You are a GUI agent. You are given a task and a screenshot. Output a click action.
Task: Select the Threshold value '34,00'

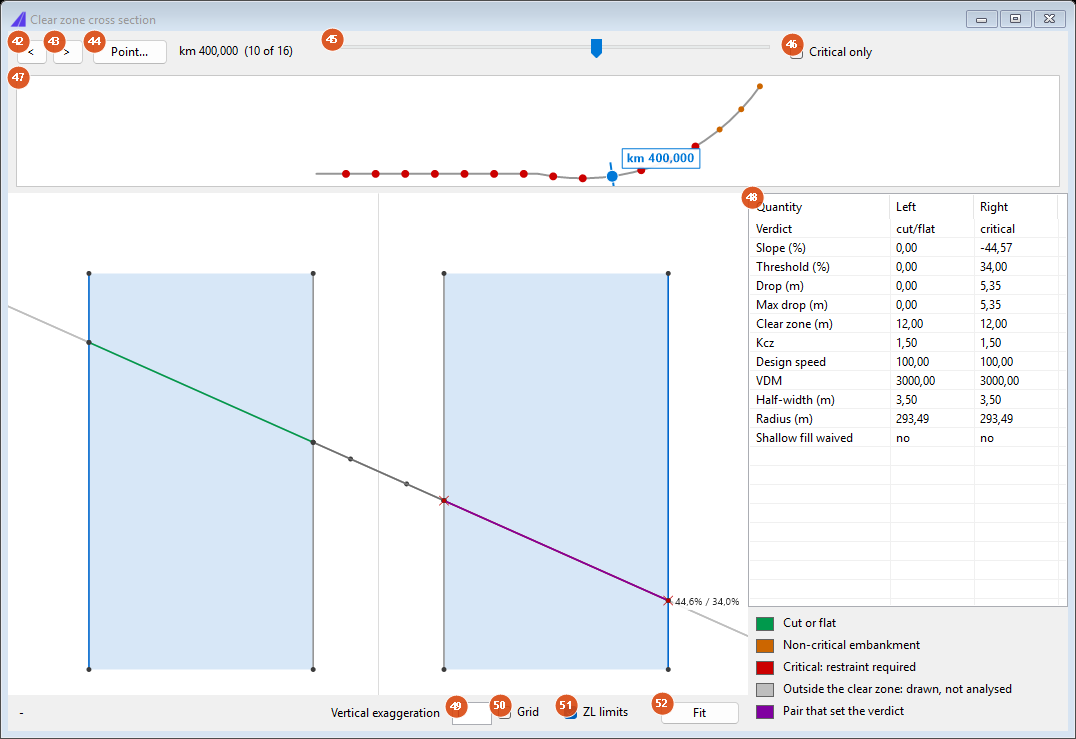994,267
